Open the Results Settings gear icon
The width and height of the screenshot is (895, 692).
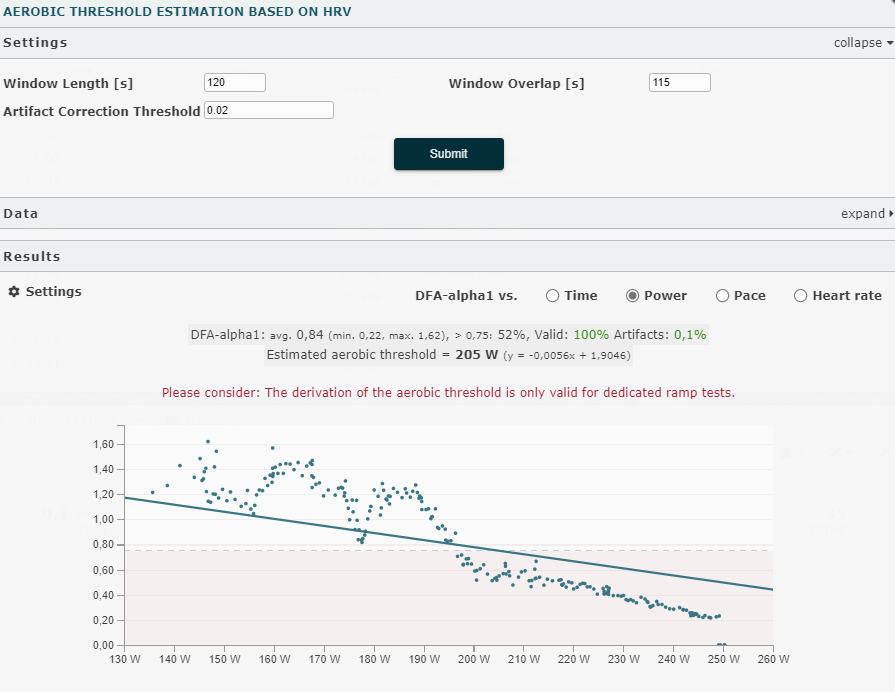[13, 292]
